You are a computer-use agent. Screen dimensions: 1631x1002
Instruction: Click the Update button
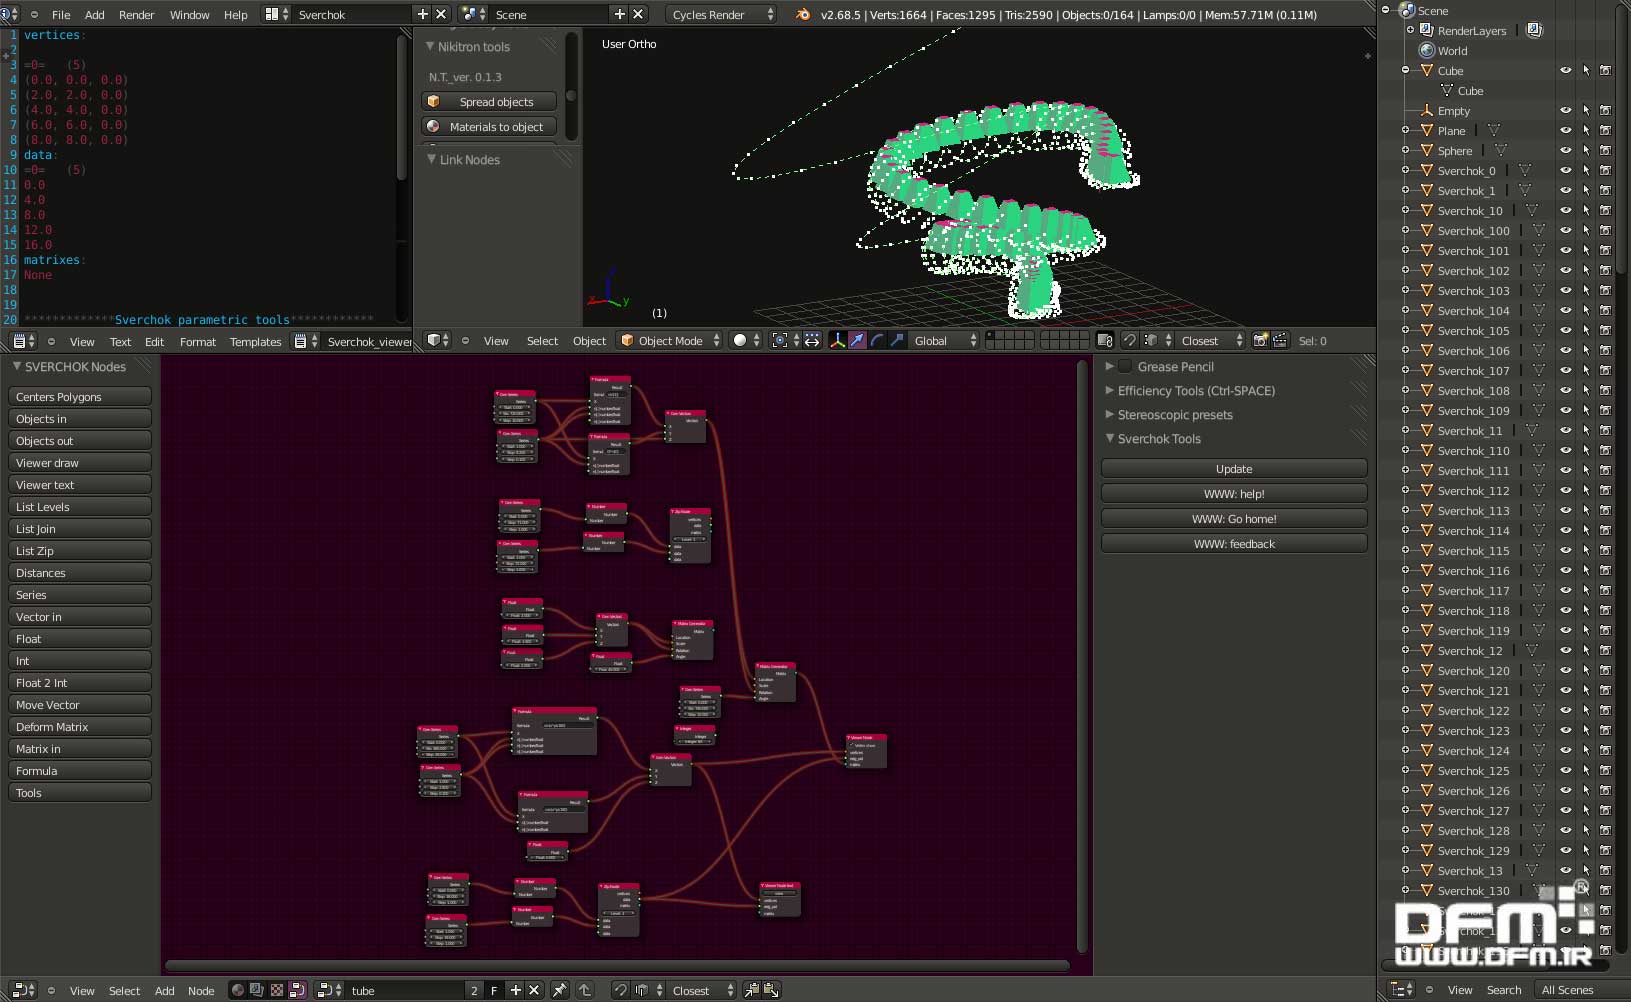click(1234, 468)
